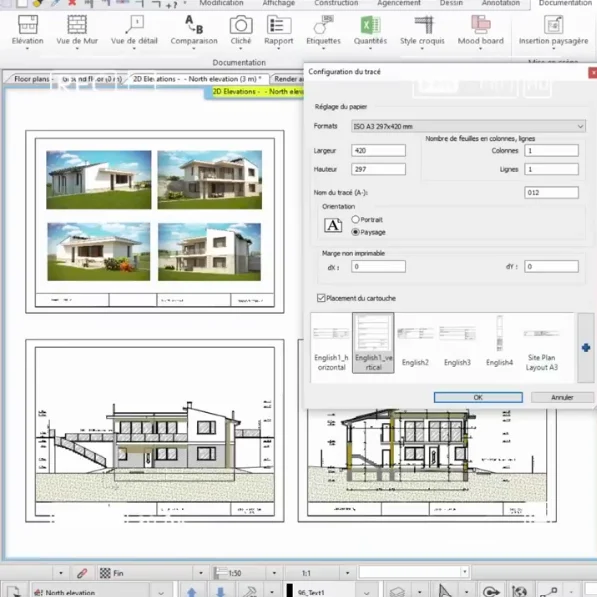The height and width of the screenshot is (597, 597).
Task: Open the Elévation tool
Action: 27,30
